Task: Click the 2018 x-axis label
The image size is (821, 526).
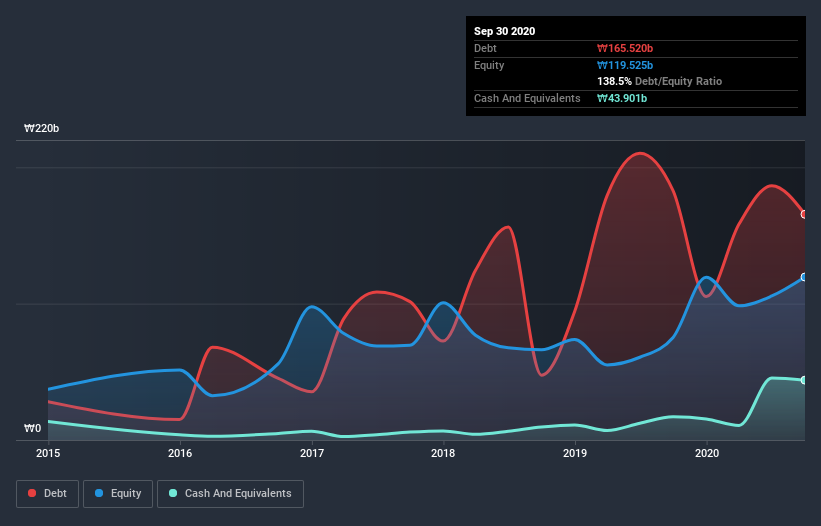Action: pyautogui.click(x=443, y=453)
